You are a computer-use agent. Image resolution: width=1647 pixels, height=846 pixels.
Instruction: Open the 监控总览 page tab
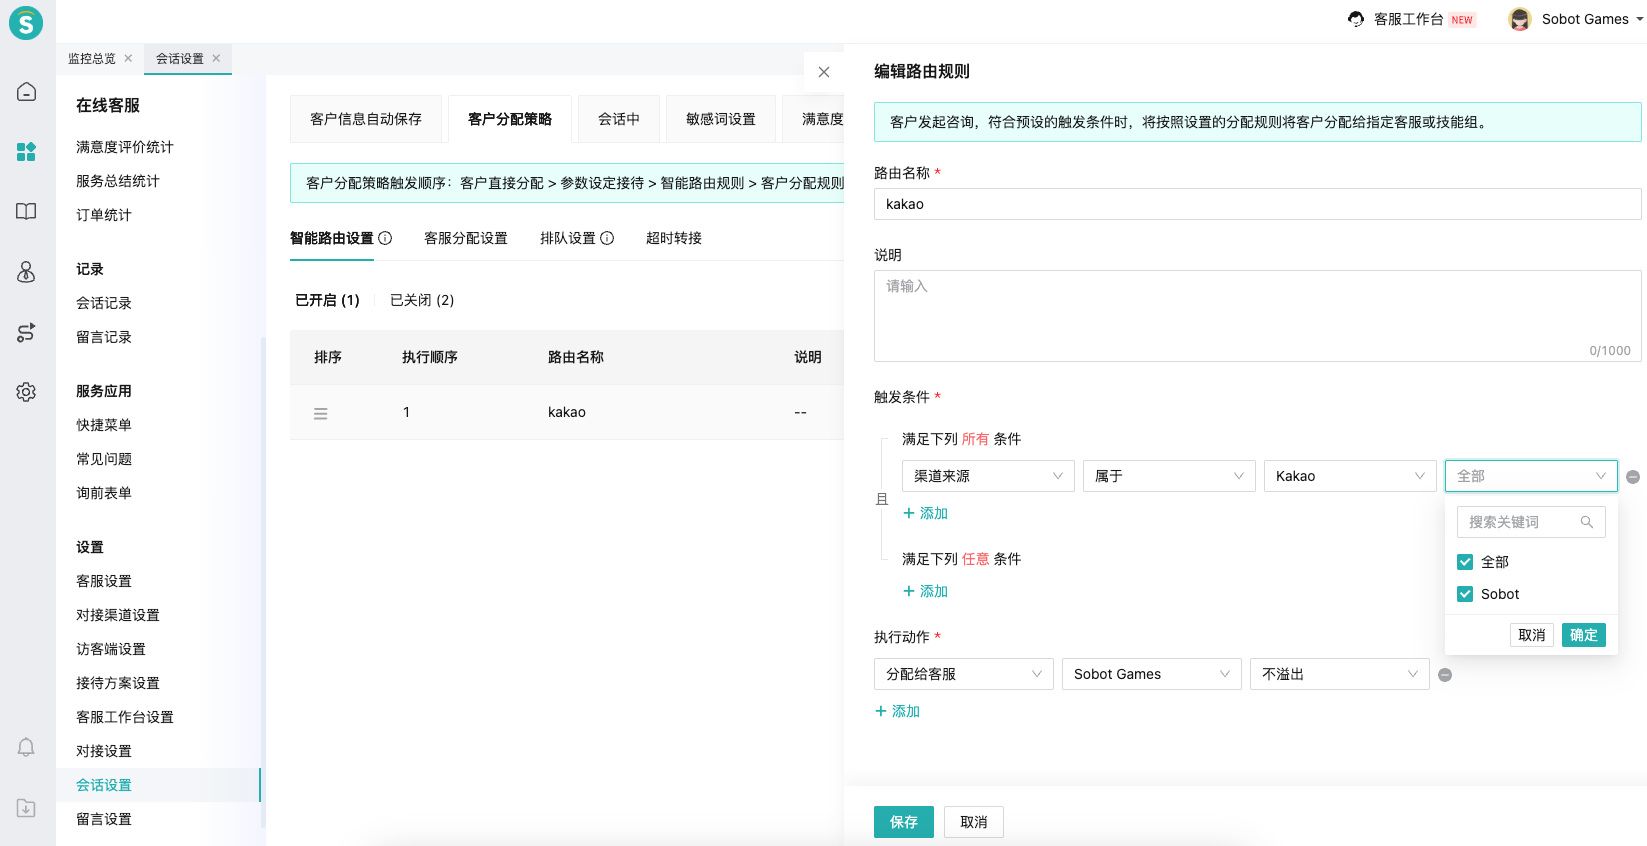point(92,59)
